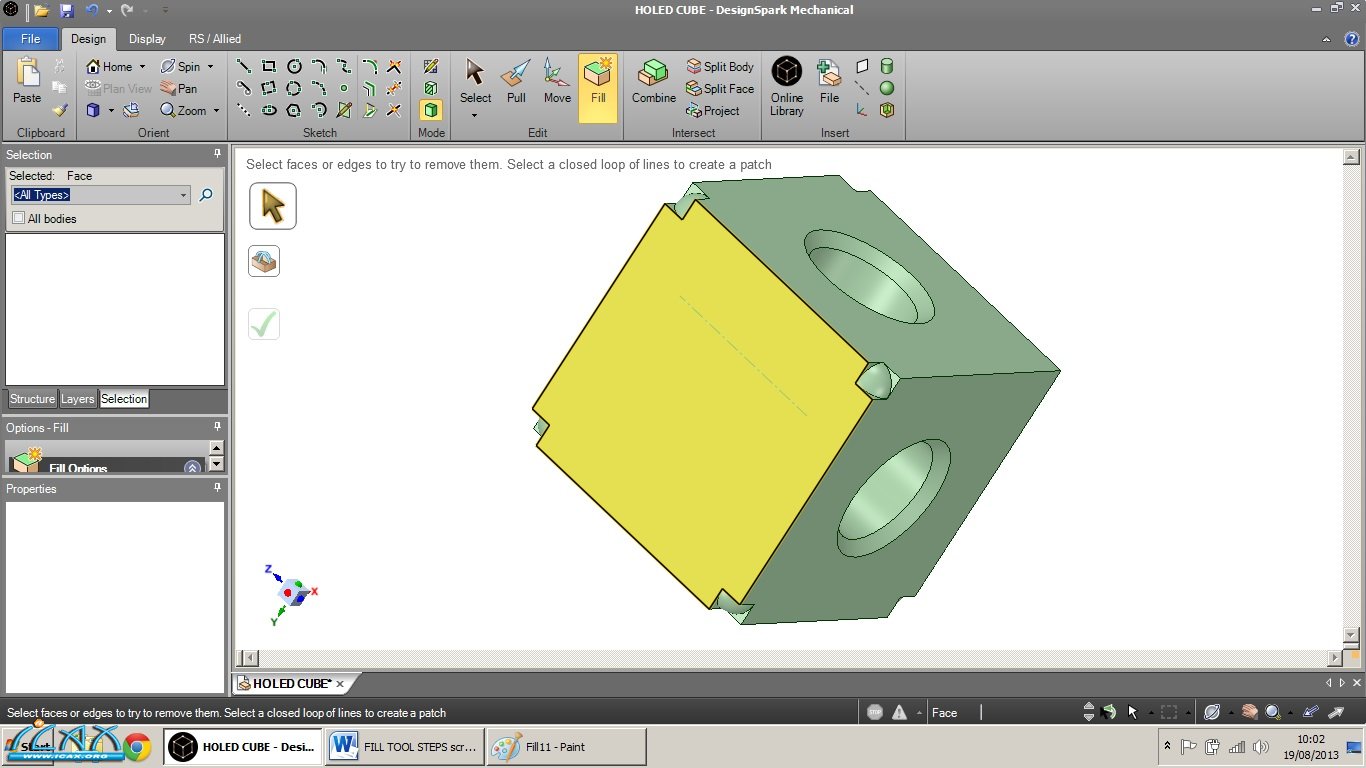Expand the Select tool dropdown arrow

click(475, 115)
